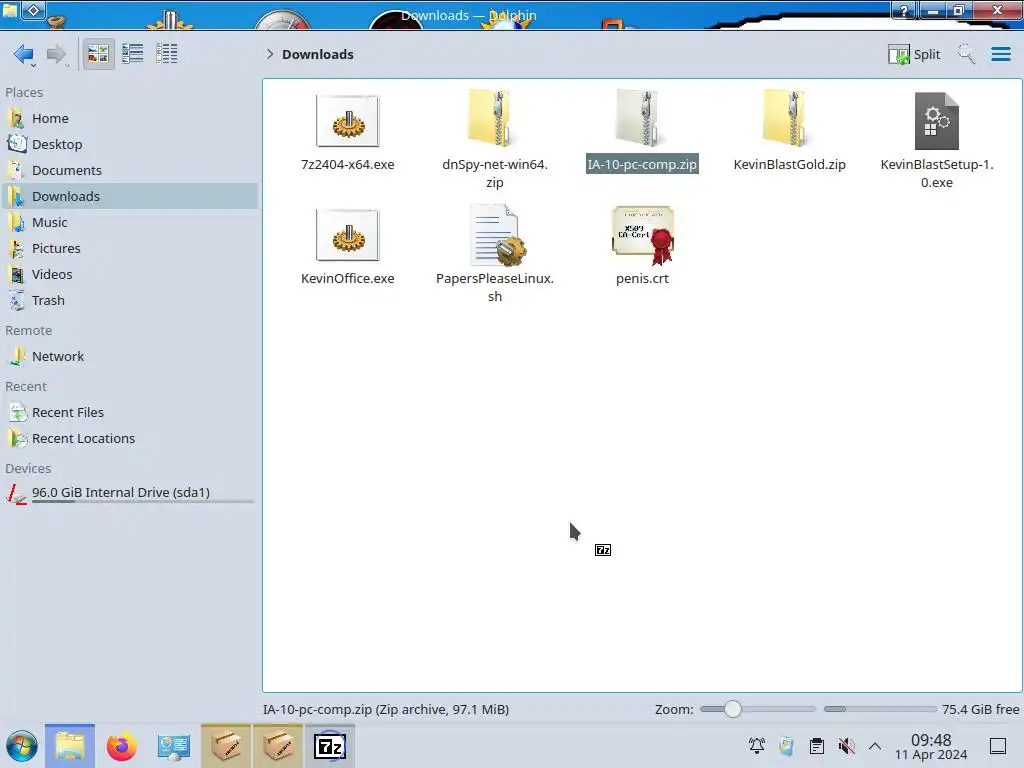Open Desktop in Places panel
The width and height of the screenshot is (1024, 768).
pyautogui.click(x=129, y=144)
